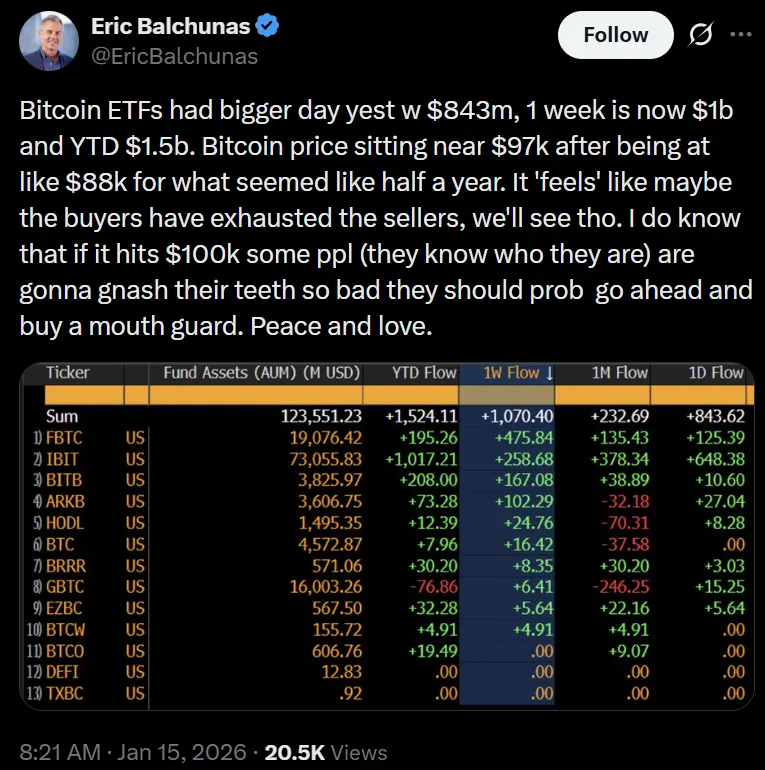Sort by the 1W Flow column header
Viewport: 765px width, 770px height.
[519, 373]
